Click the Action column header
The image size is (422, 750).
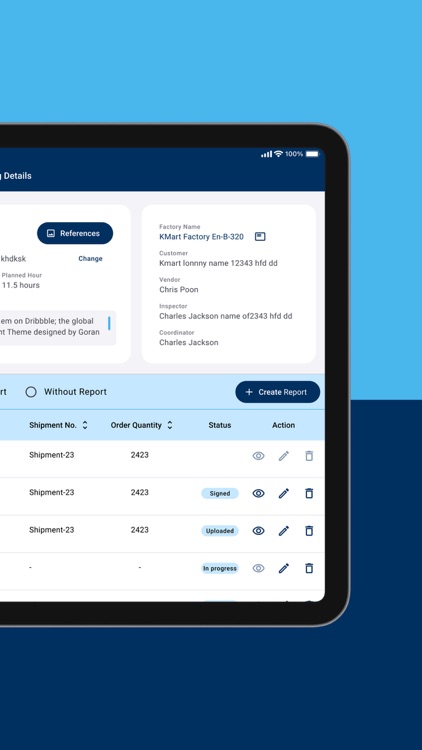(284, 425)
